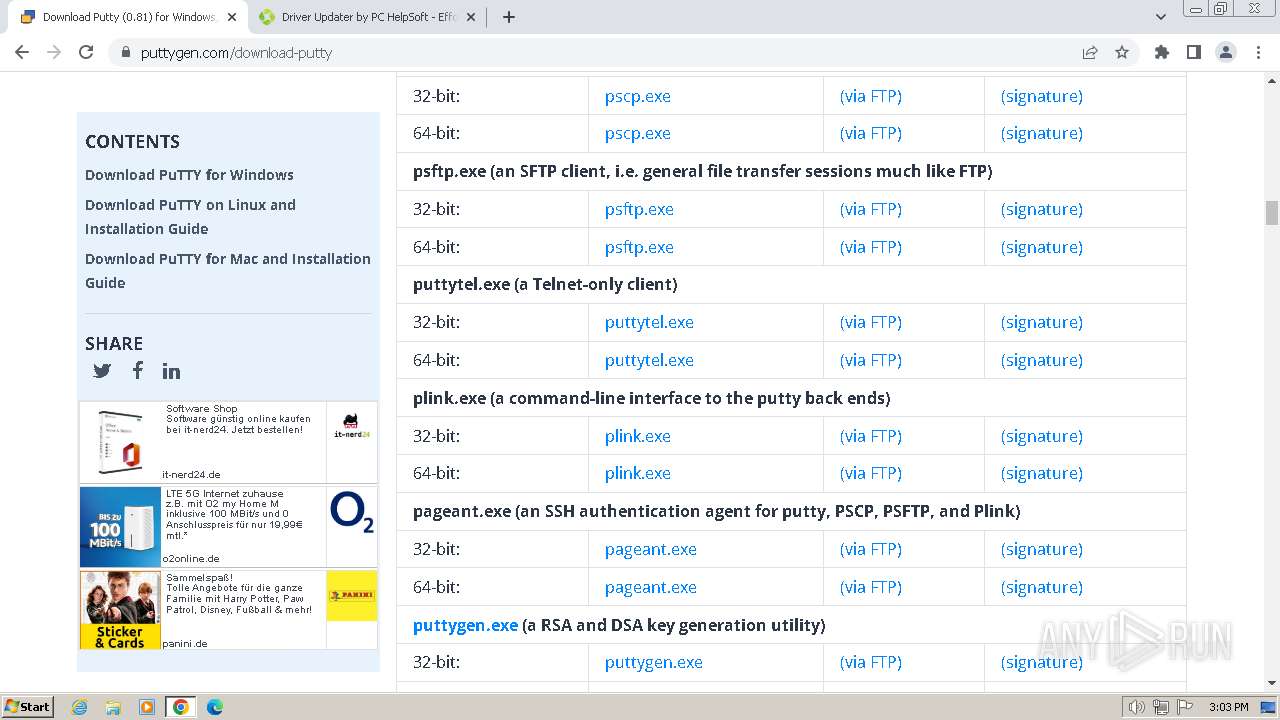Download the 64-bit psftp.exe file
The height and width of the screenshot is (720, 1280).
(x=639, y=247)
